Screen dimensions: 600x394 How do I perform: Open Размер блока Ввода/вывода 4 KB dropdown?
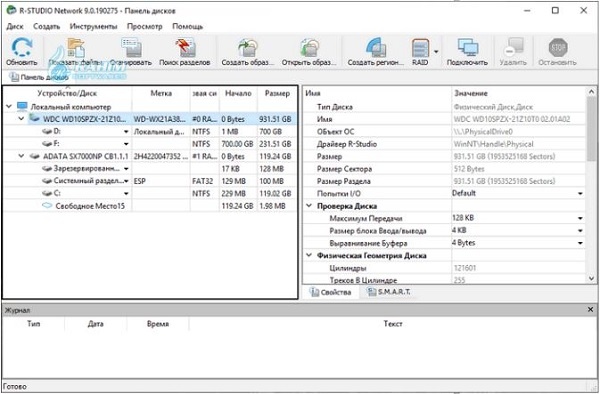point(580,231)
